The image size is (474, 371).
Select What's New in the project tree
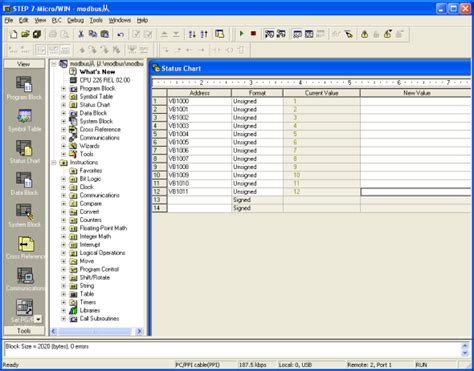click(x=97, y=72)
